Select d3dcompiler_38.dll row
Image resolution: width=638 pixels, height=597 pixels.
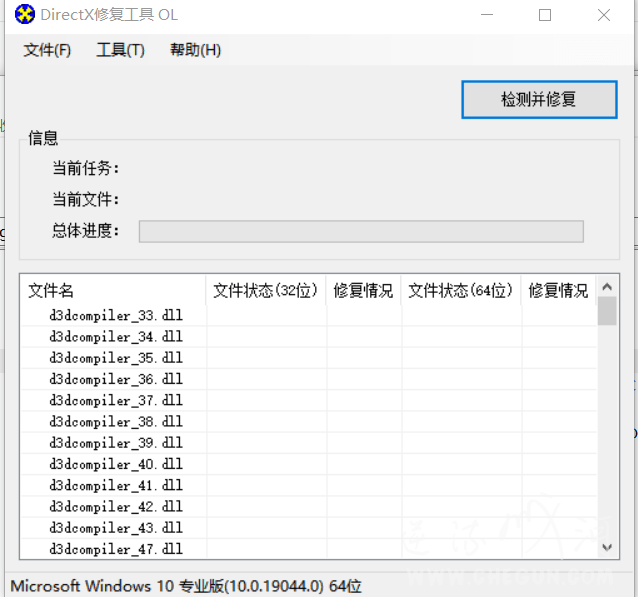tap(309, 421)
